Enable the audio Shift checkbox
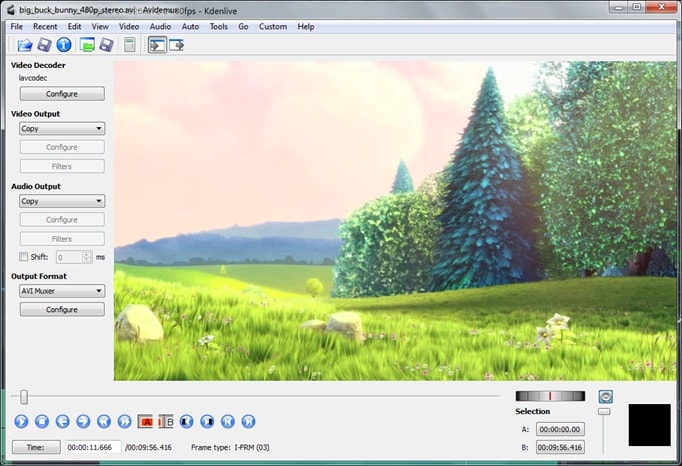 (x=23, y=257)
